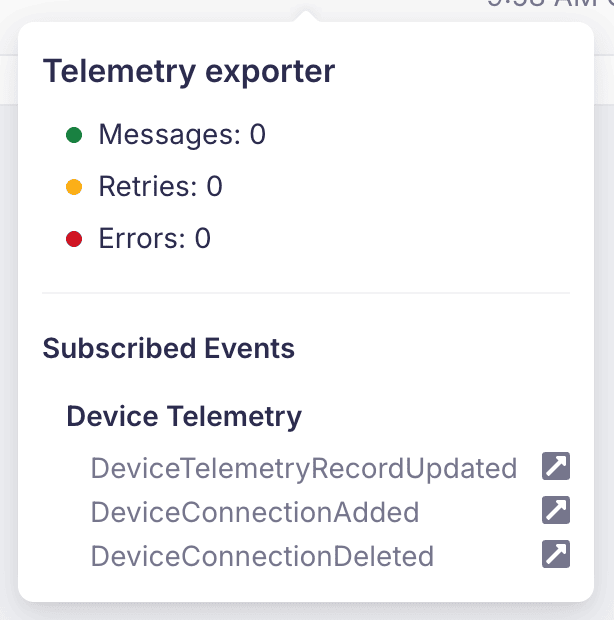The image size is (614, 620).
Task: Select the DeviceConnectionAdded event name
Action: click(255, 512)
